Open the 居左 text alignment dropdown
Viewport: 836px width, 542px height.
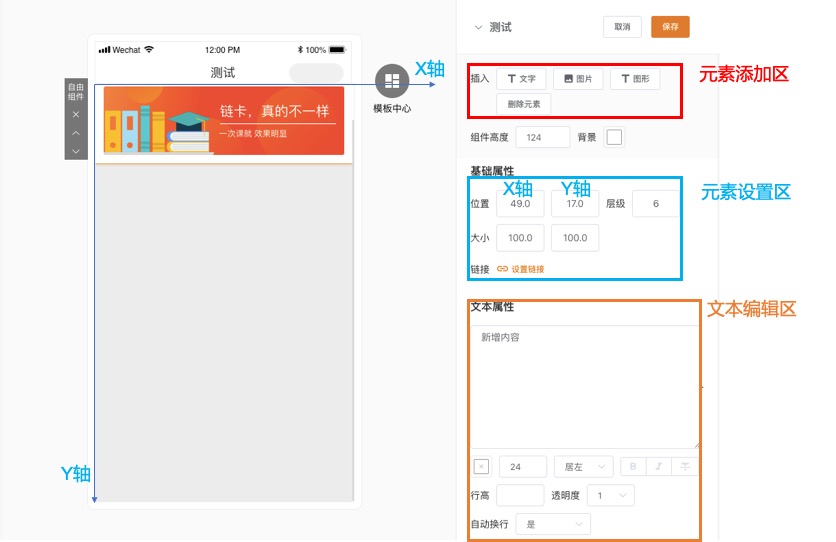pyautogui.click(x=584, y=467)
